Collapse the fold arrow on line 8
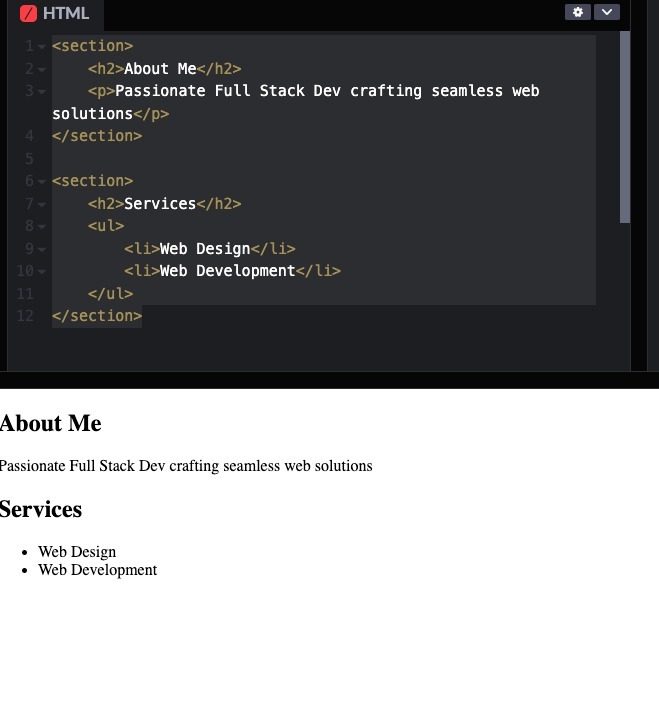Image resolution: width=659 pixels, height=722 pixels. click(x=42, y=227)
